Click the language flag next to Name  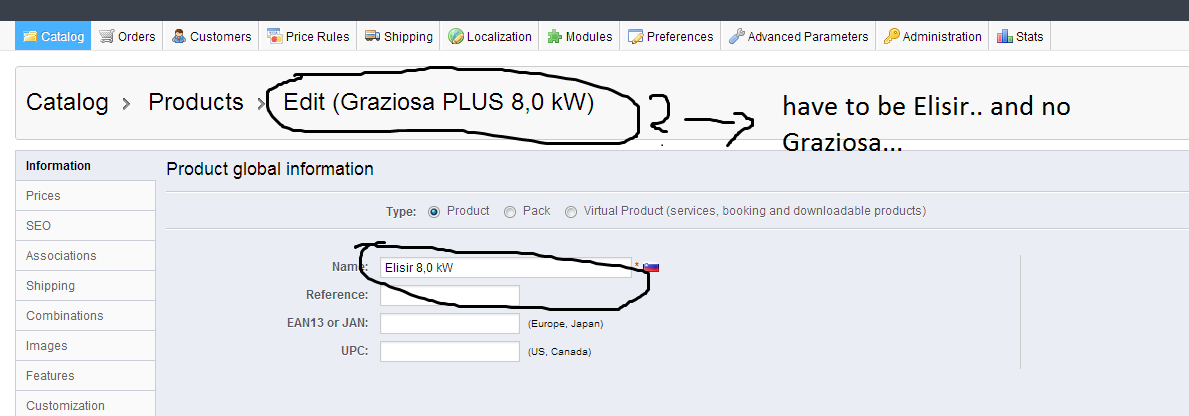point(652,267)
